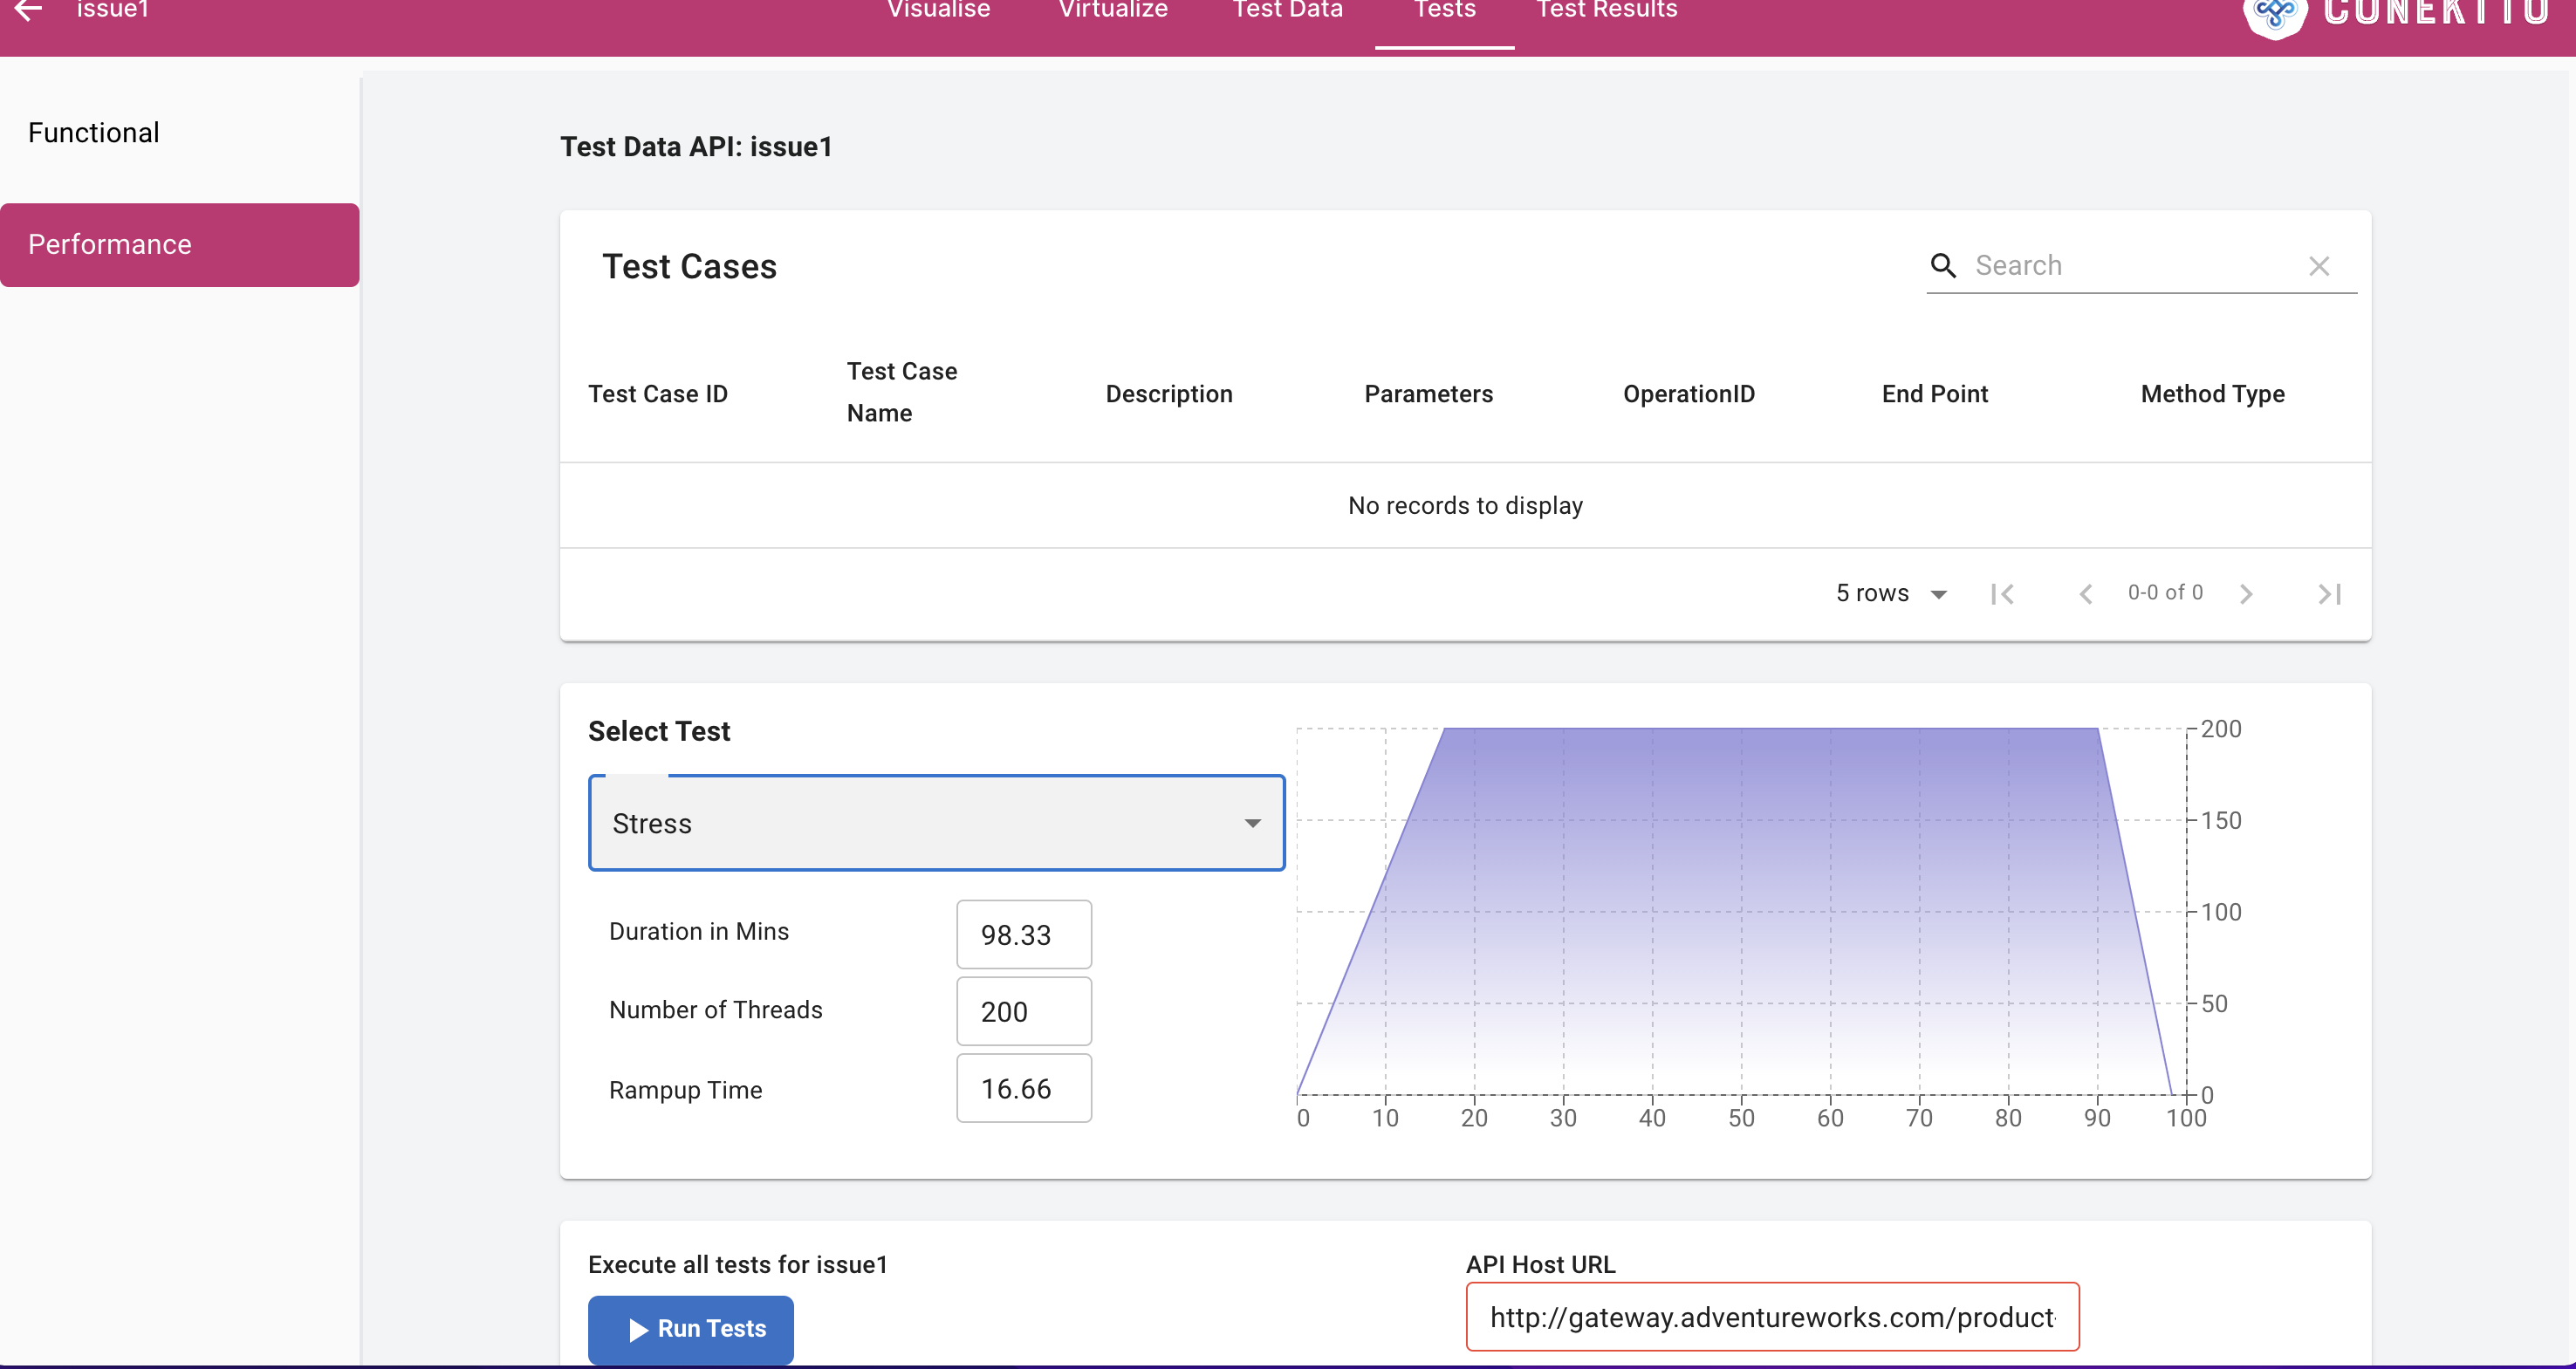Click the Method Type column header

[2212, 394]
